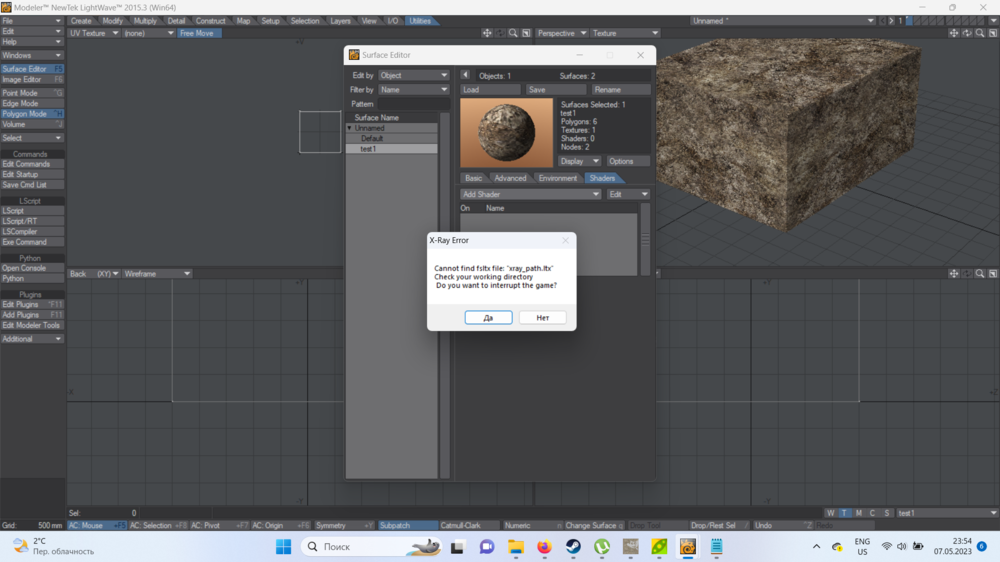Collapse the Unnamed object tree entry

tap(350, 128)
